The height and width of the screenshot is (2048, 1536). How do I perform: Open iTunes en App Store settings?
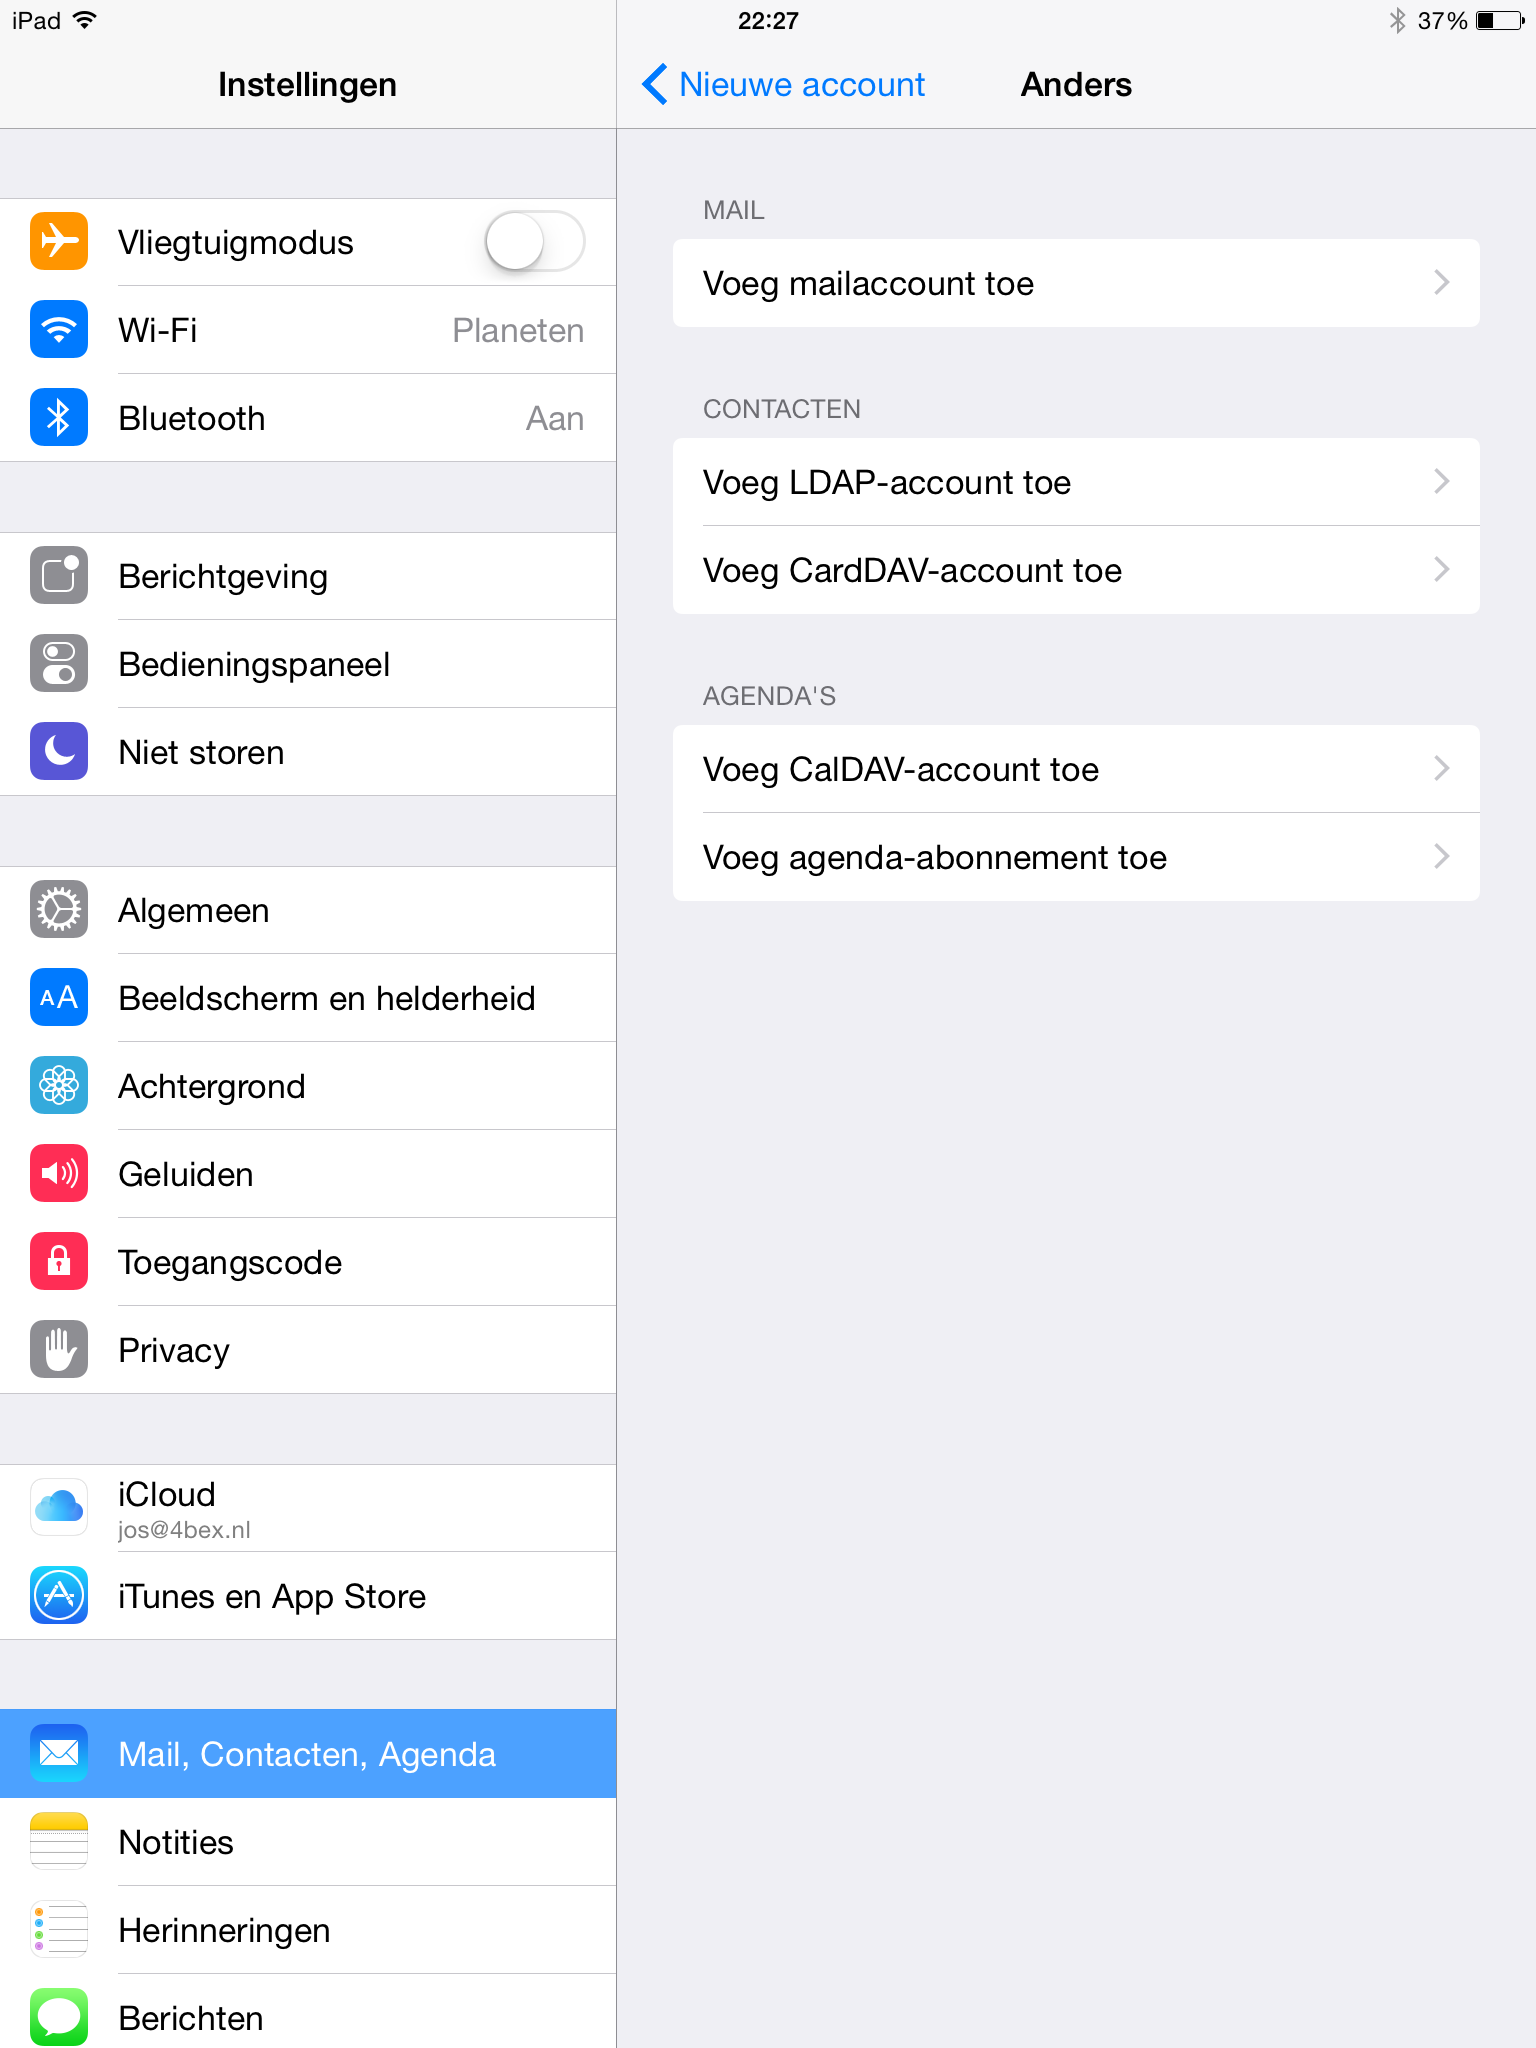point(308,1596)
